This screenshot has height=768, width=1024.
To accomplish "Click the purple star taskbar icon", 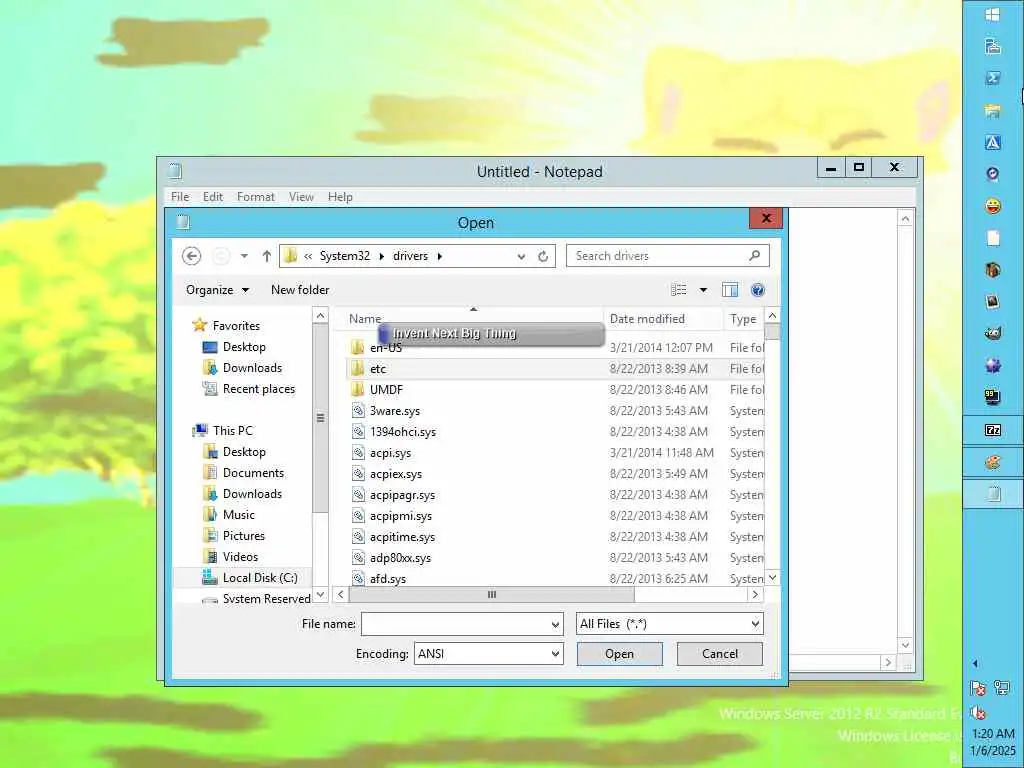I will (993, 366).
